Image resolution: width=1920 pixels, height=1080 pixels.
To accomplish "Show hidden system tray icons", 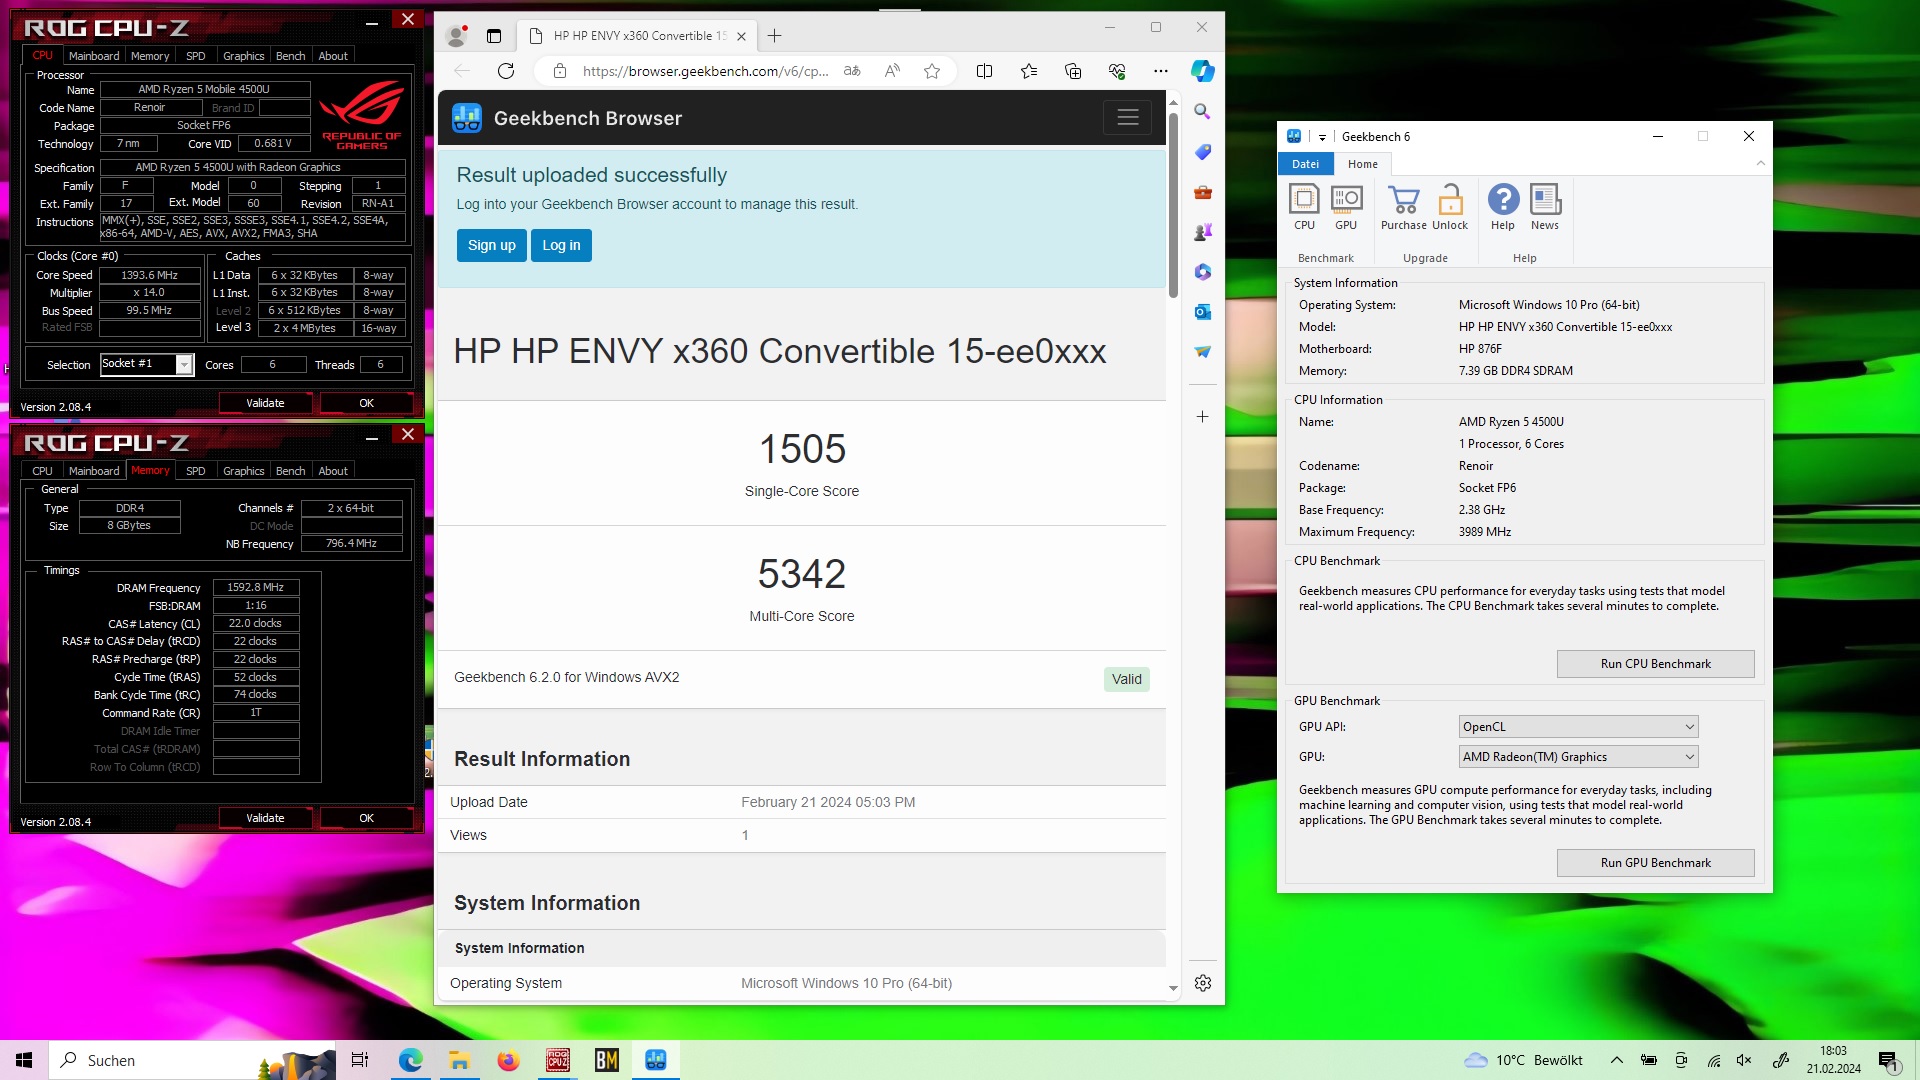I will click(1616, 1060).
